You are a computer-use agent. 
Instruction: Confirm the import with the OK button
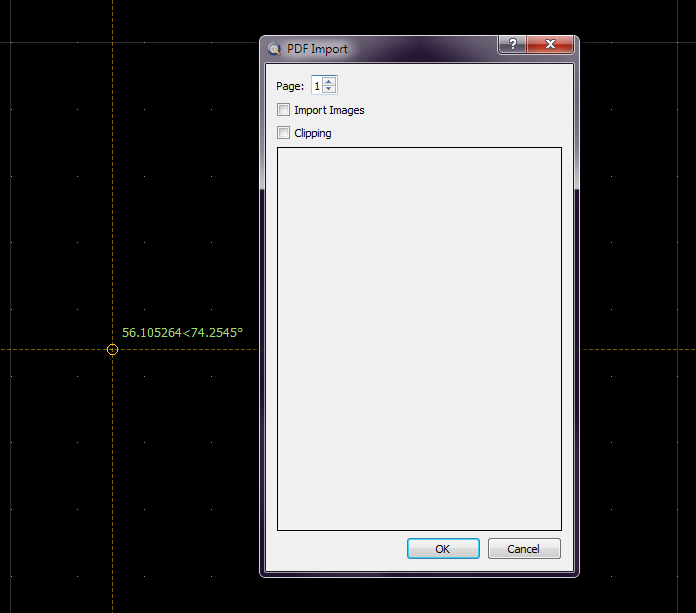[443, 549]
